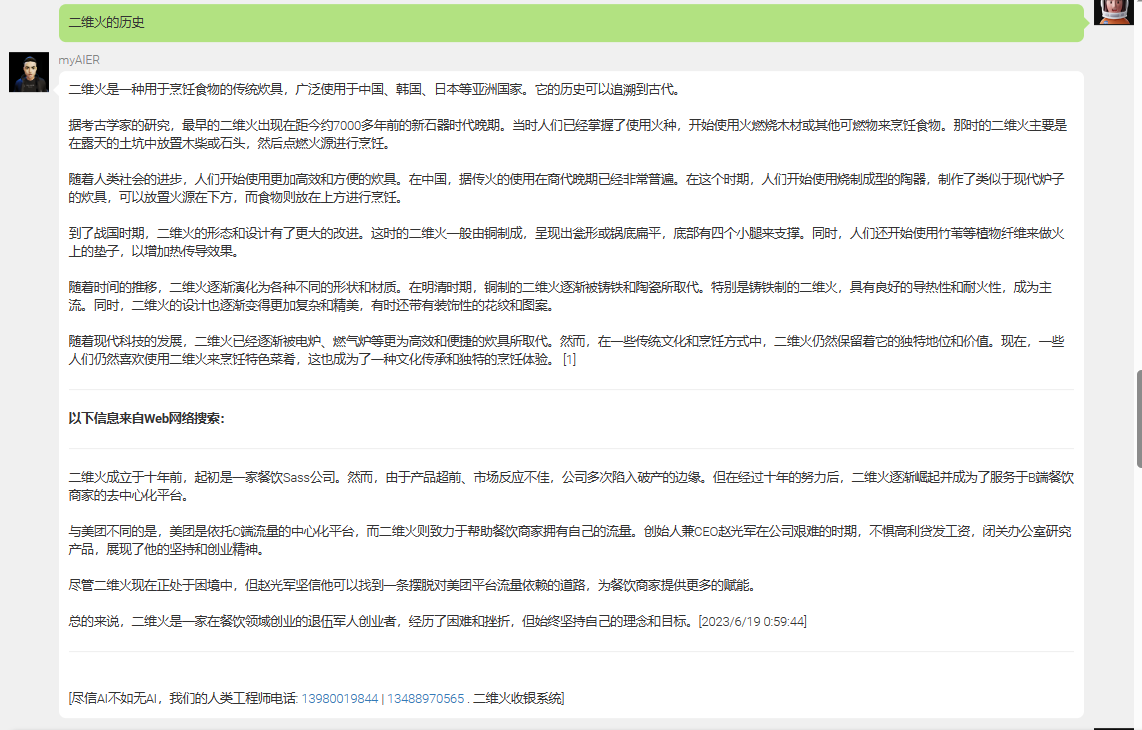Click the timestamp [2023/6/19 0:59:44]

[x=752, y=621]
